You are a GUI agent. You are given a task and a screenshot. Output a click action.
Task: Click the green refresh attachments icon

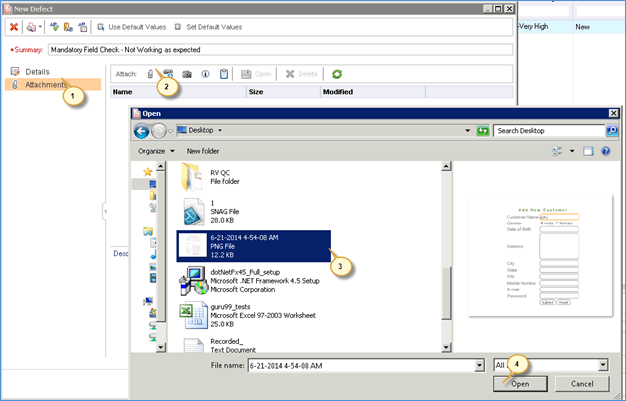click(337, 74)
